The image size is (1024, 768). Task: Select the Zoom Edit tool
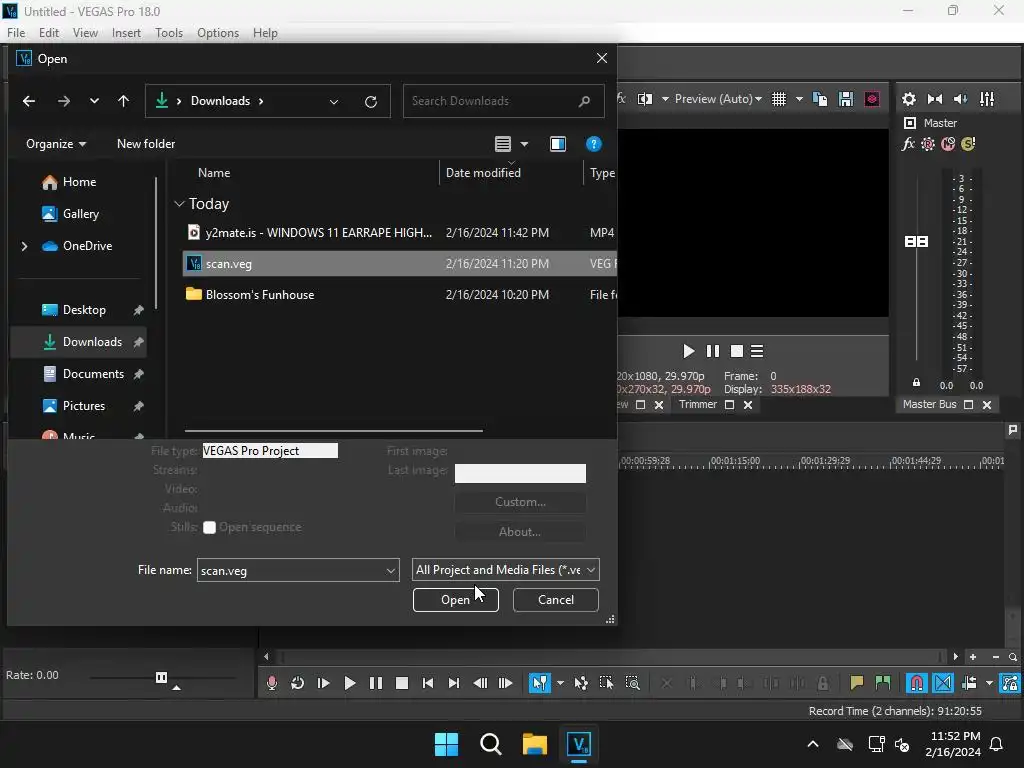632,683
